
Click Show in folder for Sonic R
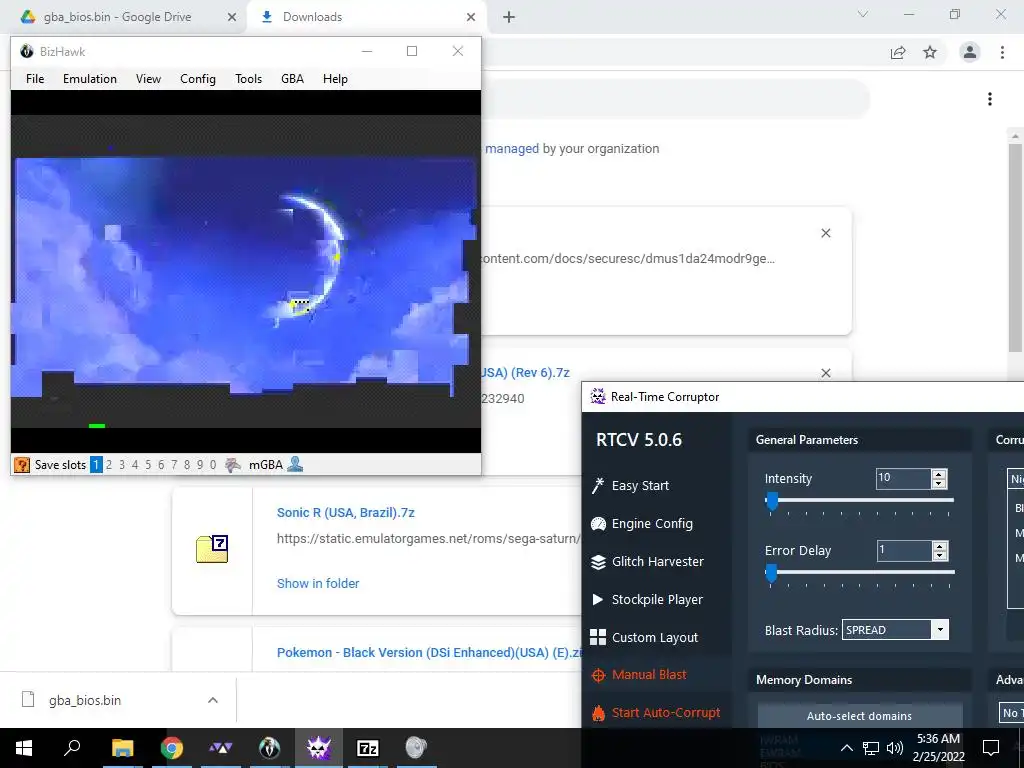tap(318, 584)
